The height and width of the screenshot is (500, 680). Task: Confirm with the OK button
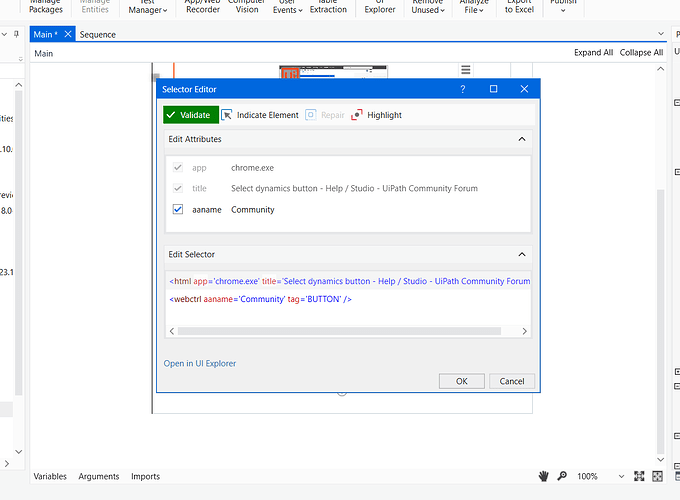click(x=462, y=381)
